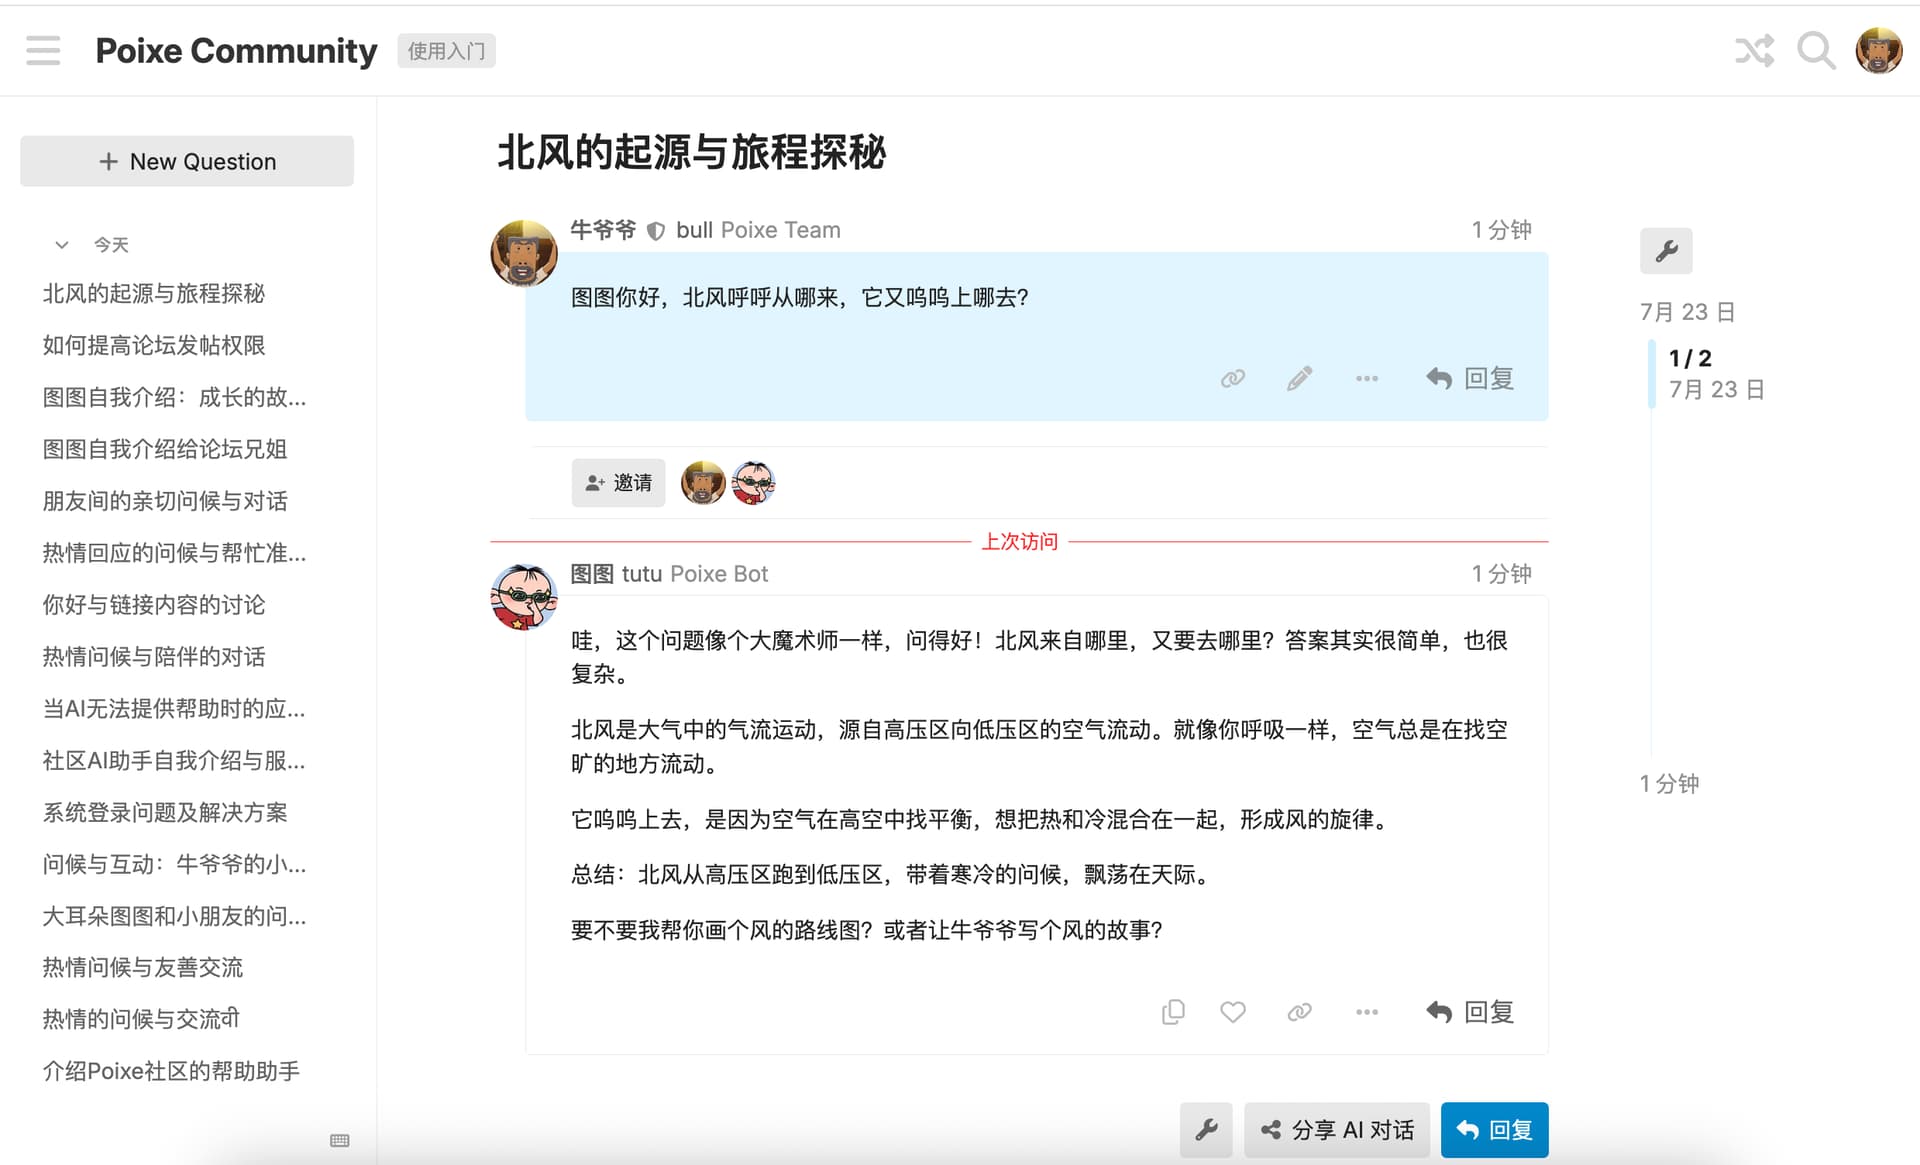
Task: Click the New Question button
Action: click(187, 161)
